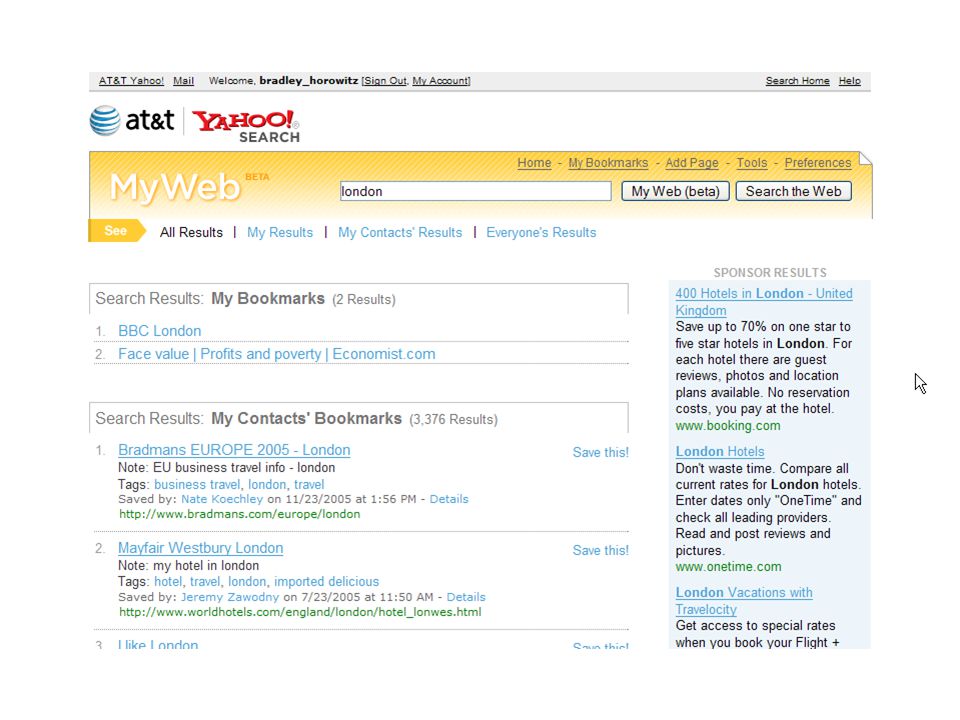960x720 pixels.
Task: Click london tag under Bradmans result
Action: coord(267,484)
